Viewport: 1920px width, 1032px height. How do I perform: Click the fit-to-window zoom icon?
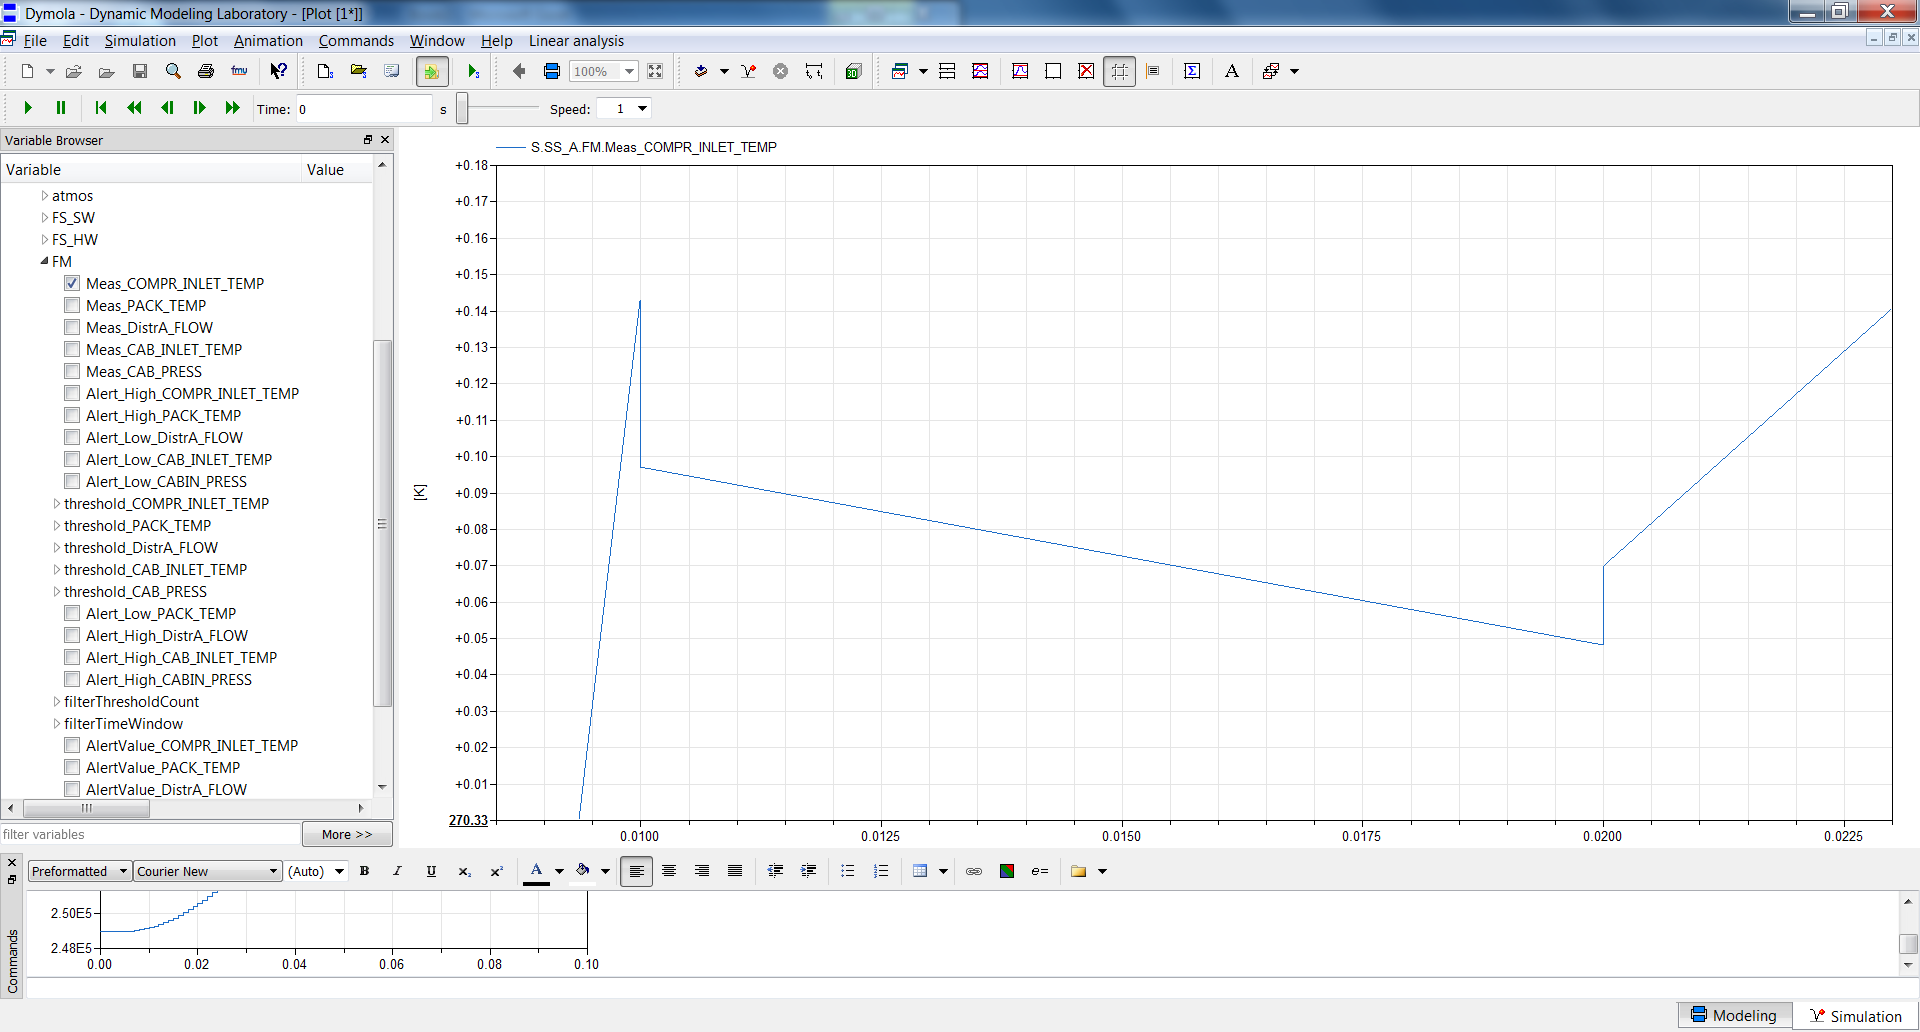[655, 71]
